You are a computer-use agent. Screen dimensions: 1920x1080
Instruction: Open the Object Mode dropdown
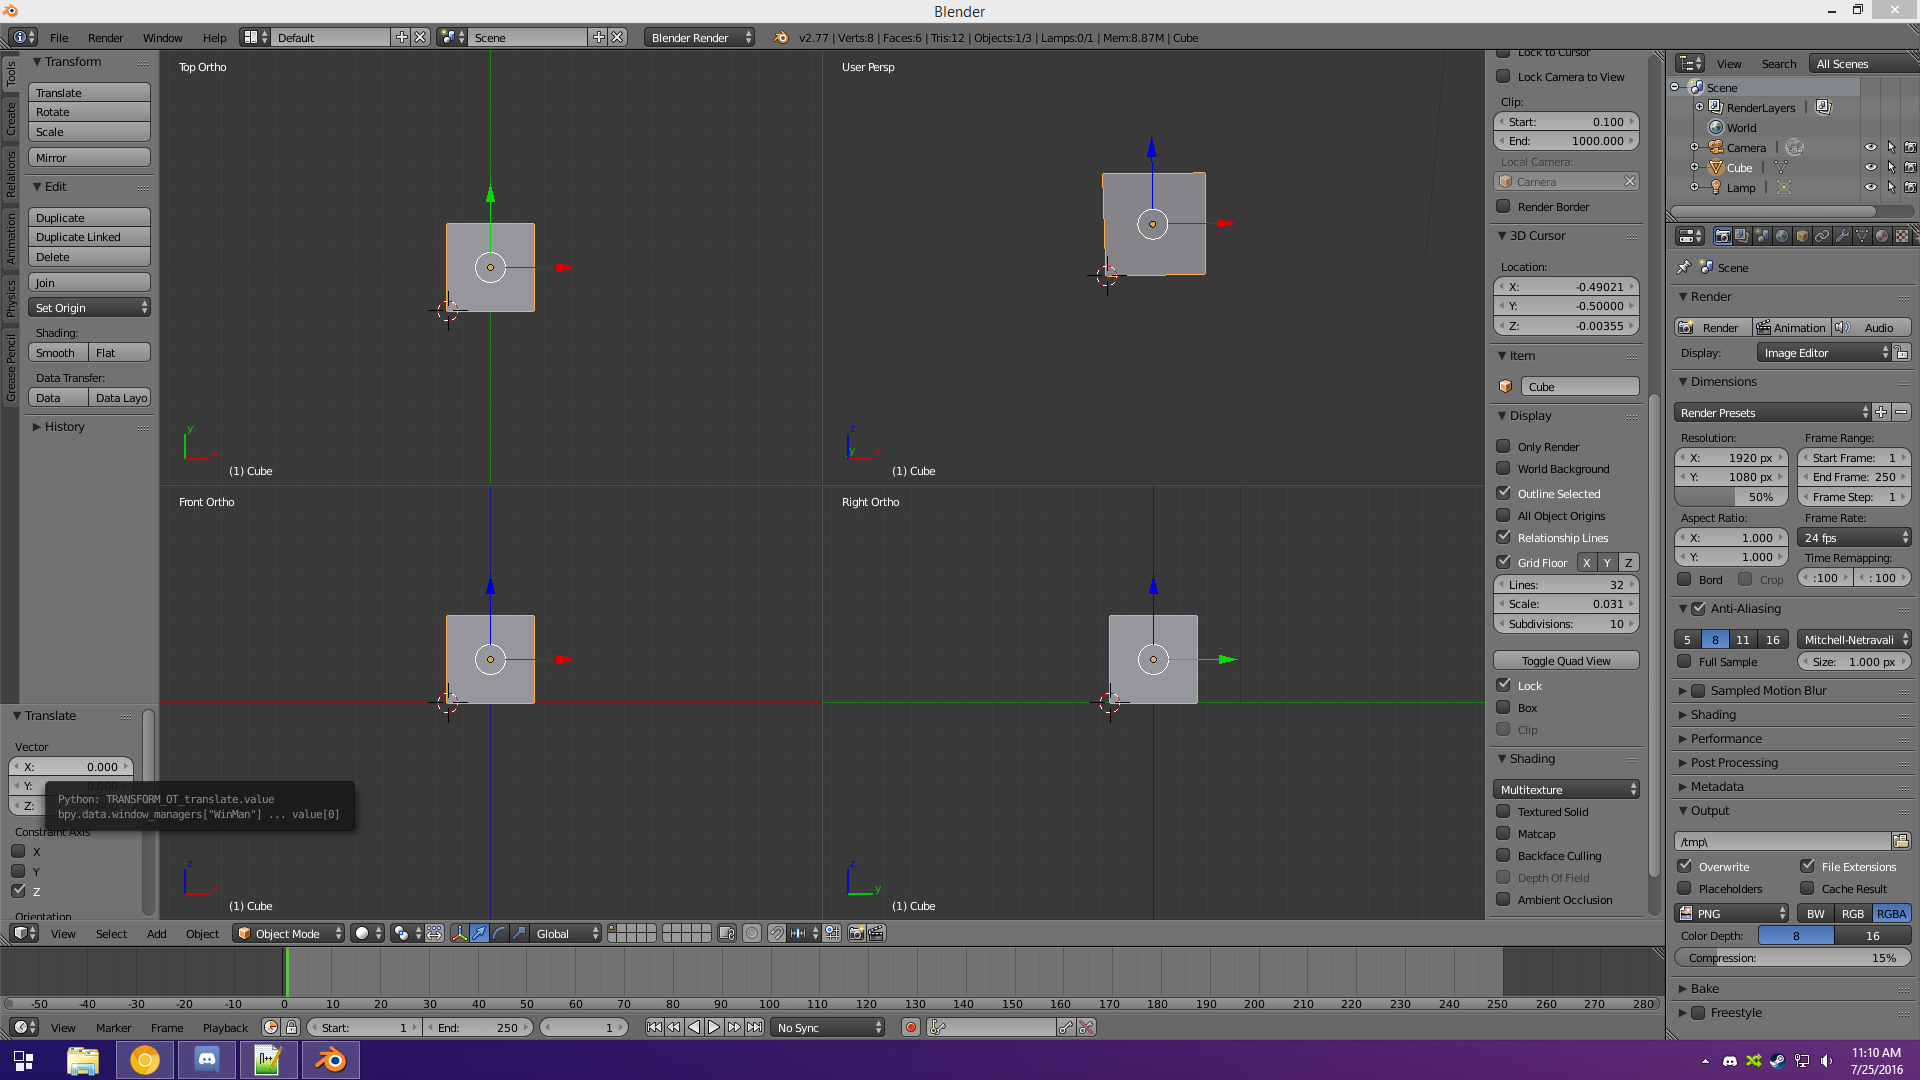[288, 933]
